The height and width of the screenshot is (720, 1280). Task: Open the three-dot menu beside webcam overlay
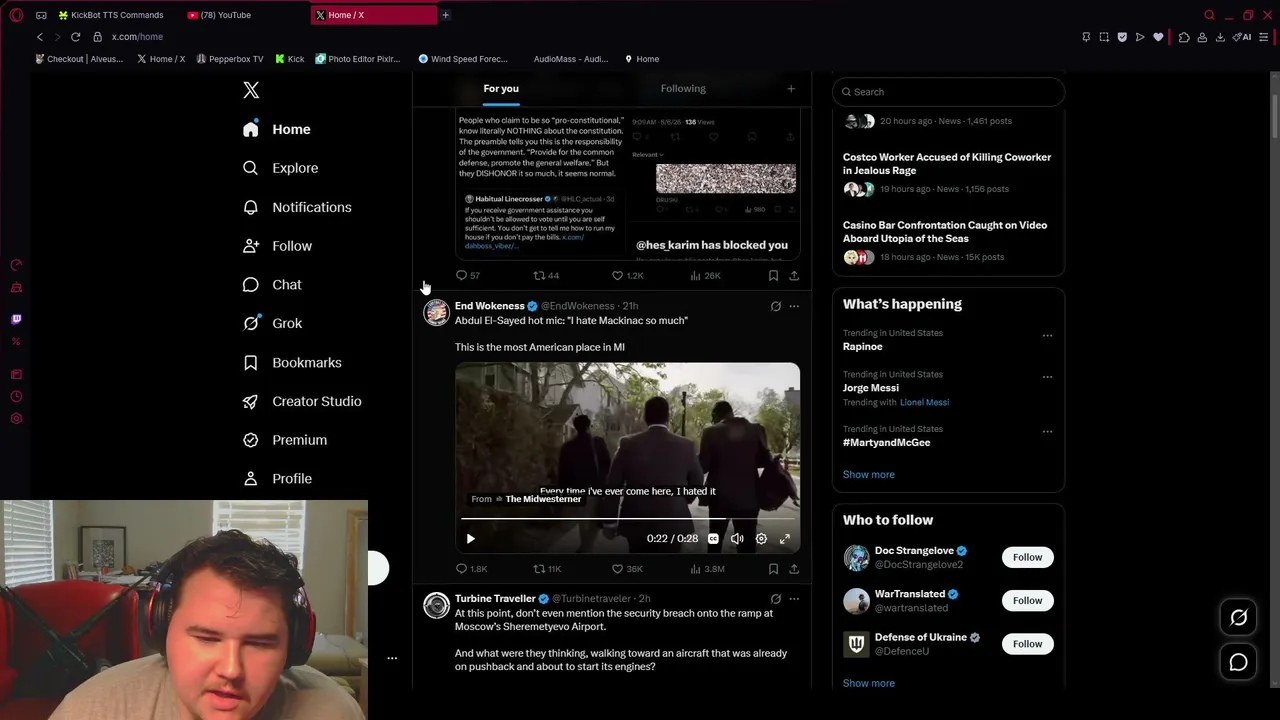pos(392,658)
